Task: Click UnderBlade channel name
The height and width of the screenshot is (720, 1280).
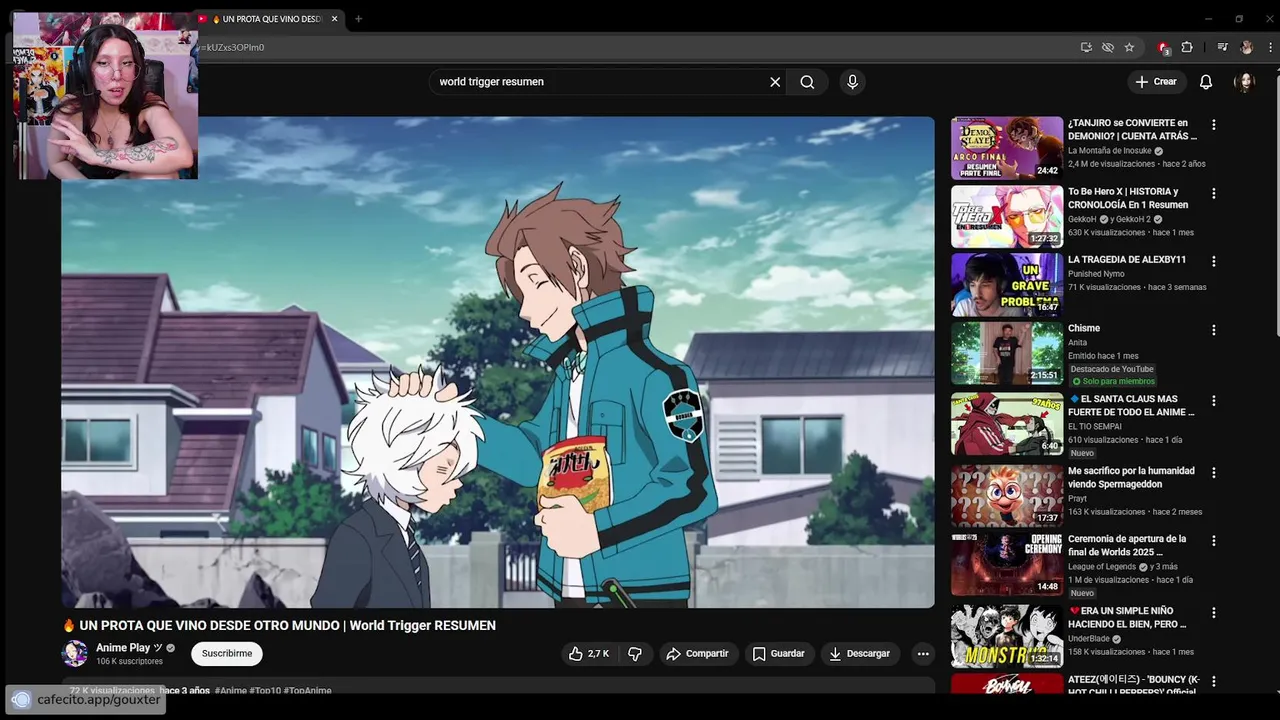Action: [1089, 639]
